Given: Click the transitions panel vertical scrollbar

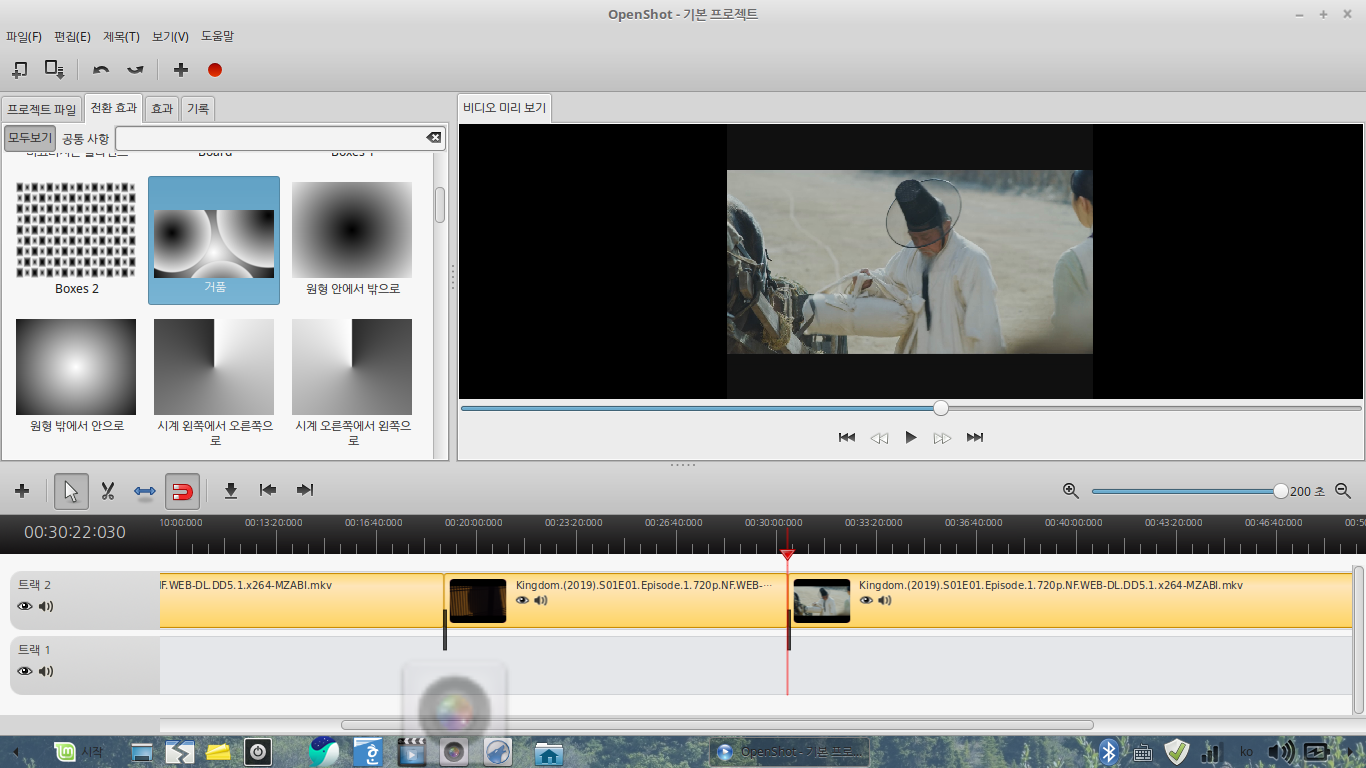Looking at the screenshot, I should pyautogui.click(x=440, y=205).
